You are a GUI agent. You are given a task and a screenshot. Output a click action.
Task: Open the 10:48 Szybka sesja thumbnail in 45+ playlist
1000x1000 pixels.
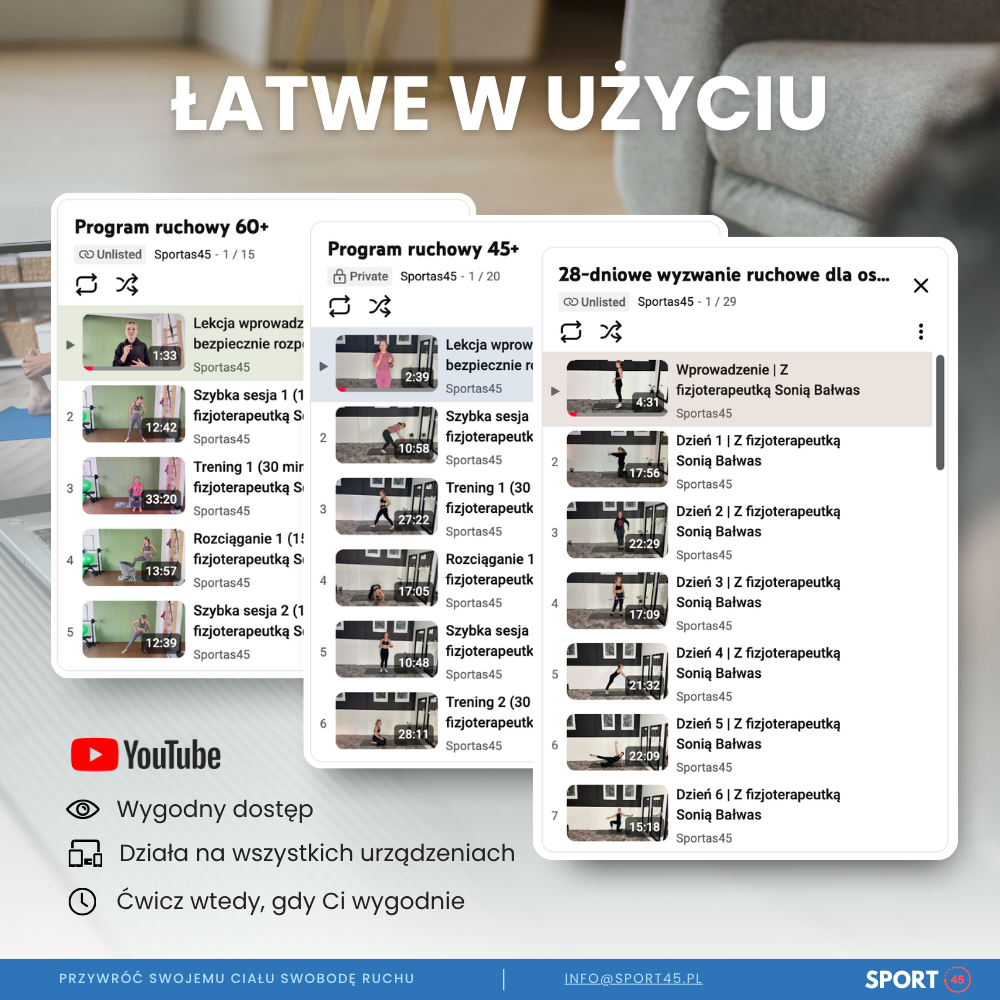coord(386,649)
